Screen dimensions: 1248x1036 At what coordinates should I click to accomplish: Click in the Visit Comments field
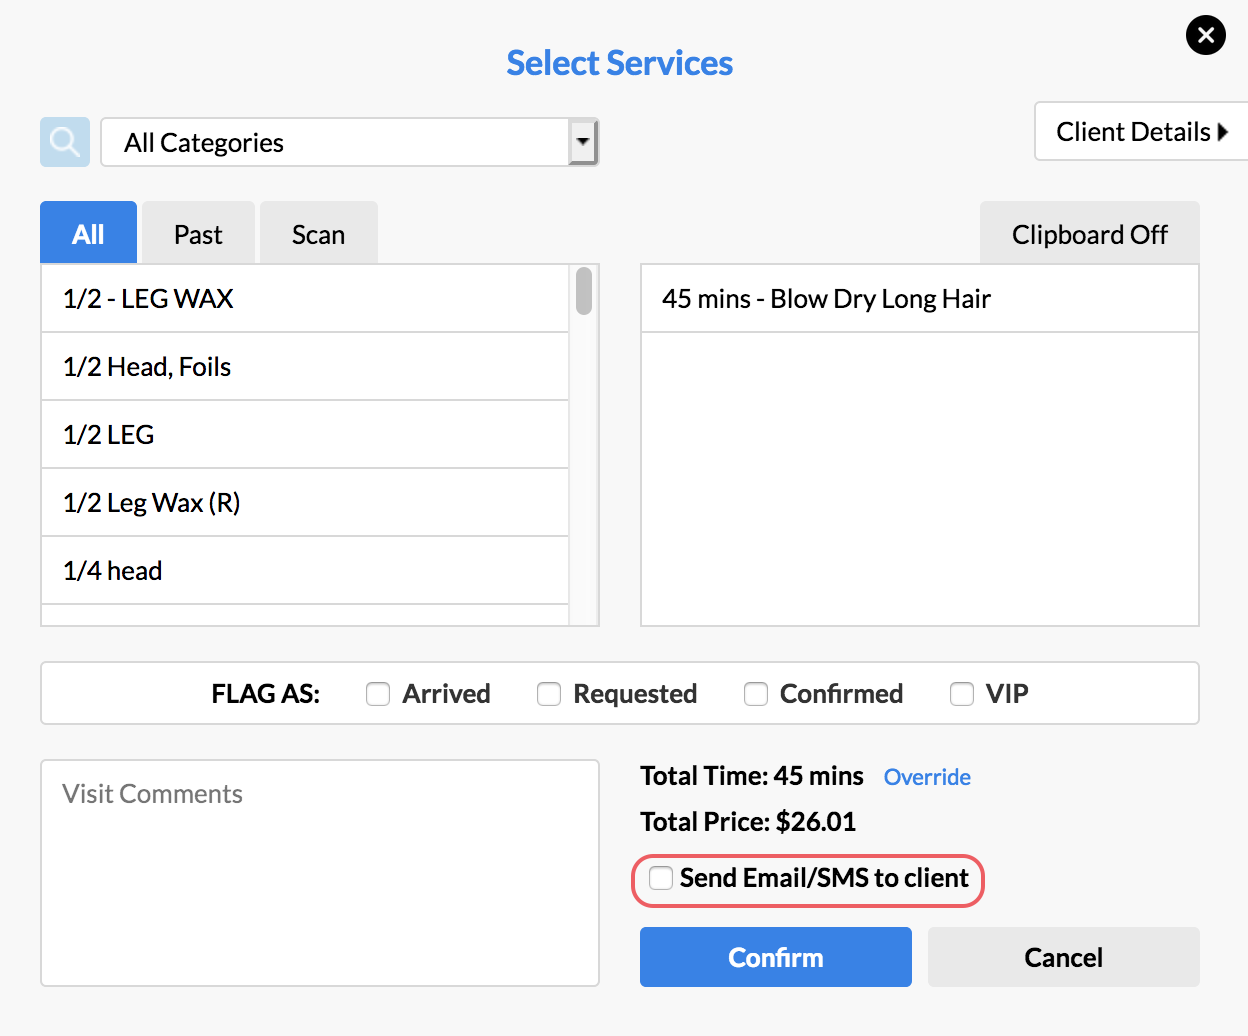click(x=320, y=872)
